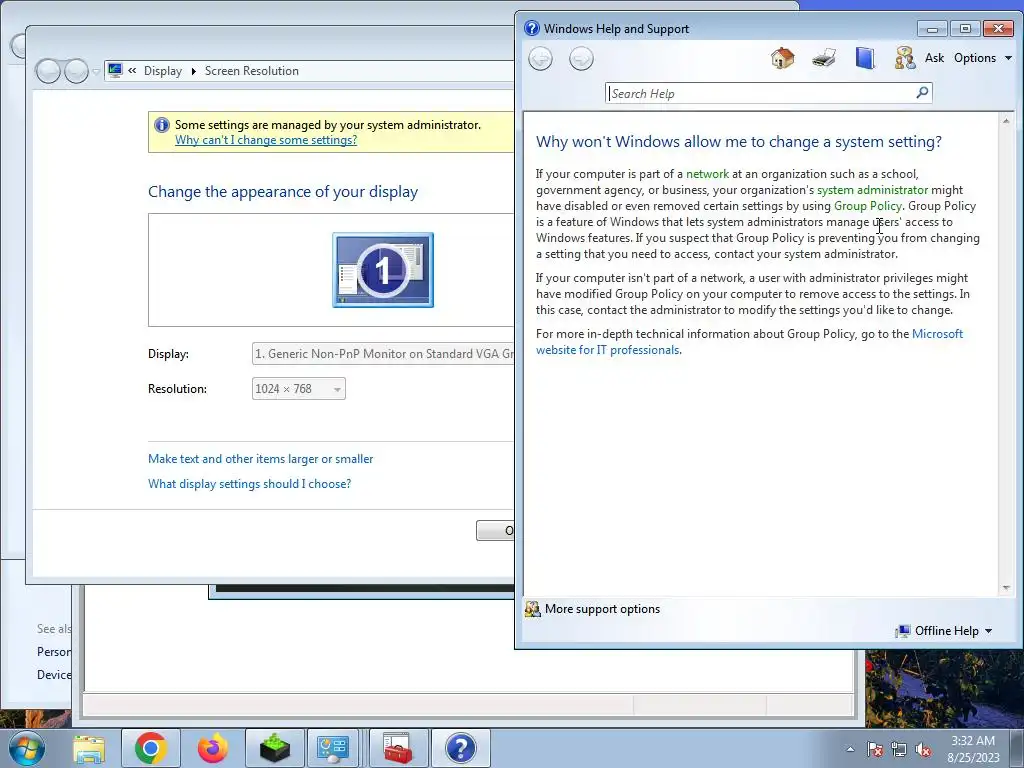
Task: Print the help topic using printer icon
Action: pyautogui.click(x=824, y=58)
